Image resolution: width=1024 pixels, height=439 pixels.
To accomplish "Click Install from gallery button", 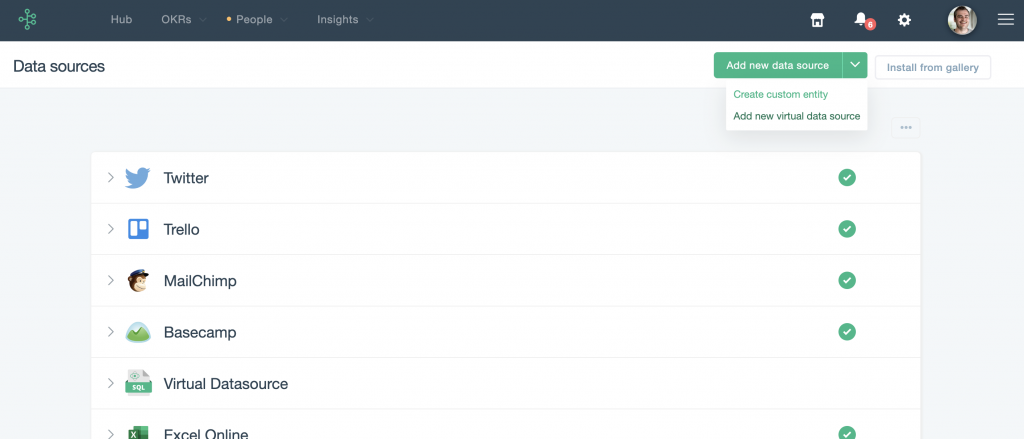I will click(x=933, y=67).
